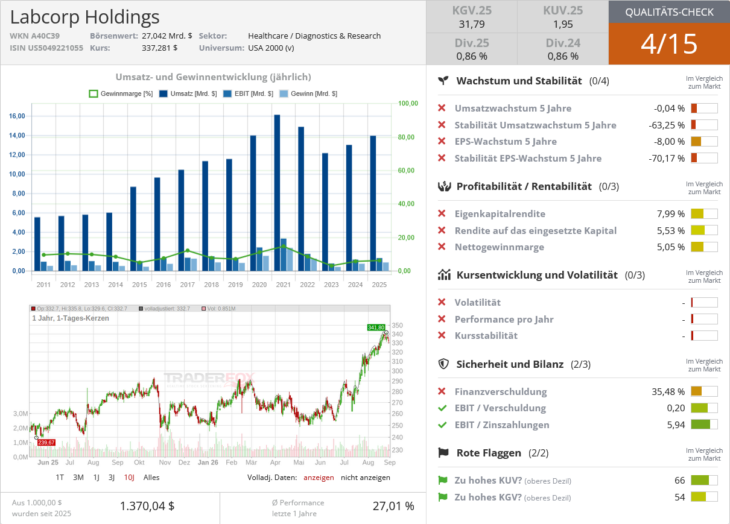
Task: Click market comparison bar for EBIT / Zinszahlungen
Action: pos(704,424)
